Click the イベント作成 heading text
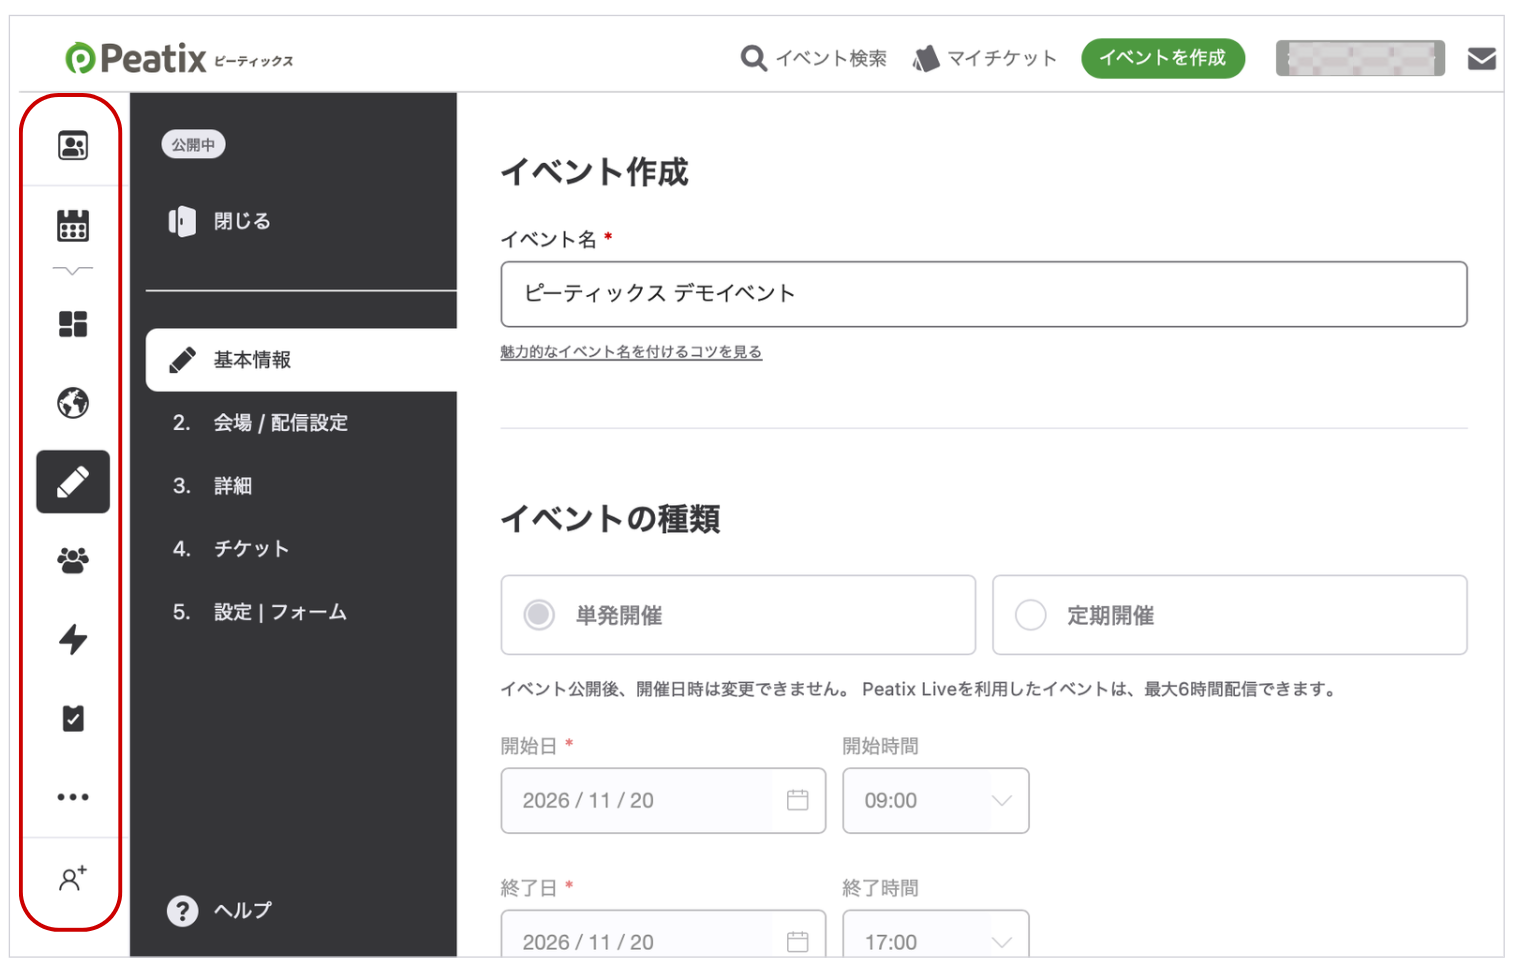1518x970 pixels. (x=595, y=172)
